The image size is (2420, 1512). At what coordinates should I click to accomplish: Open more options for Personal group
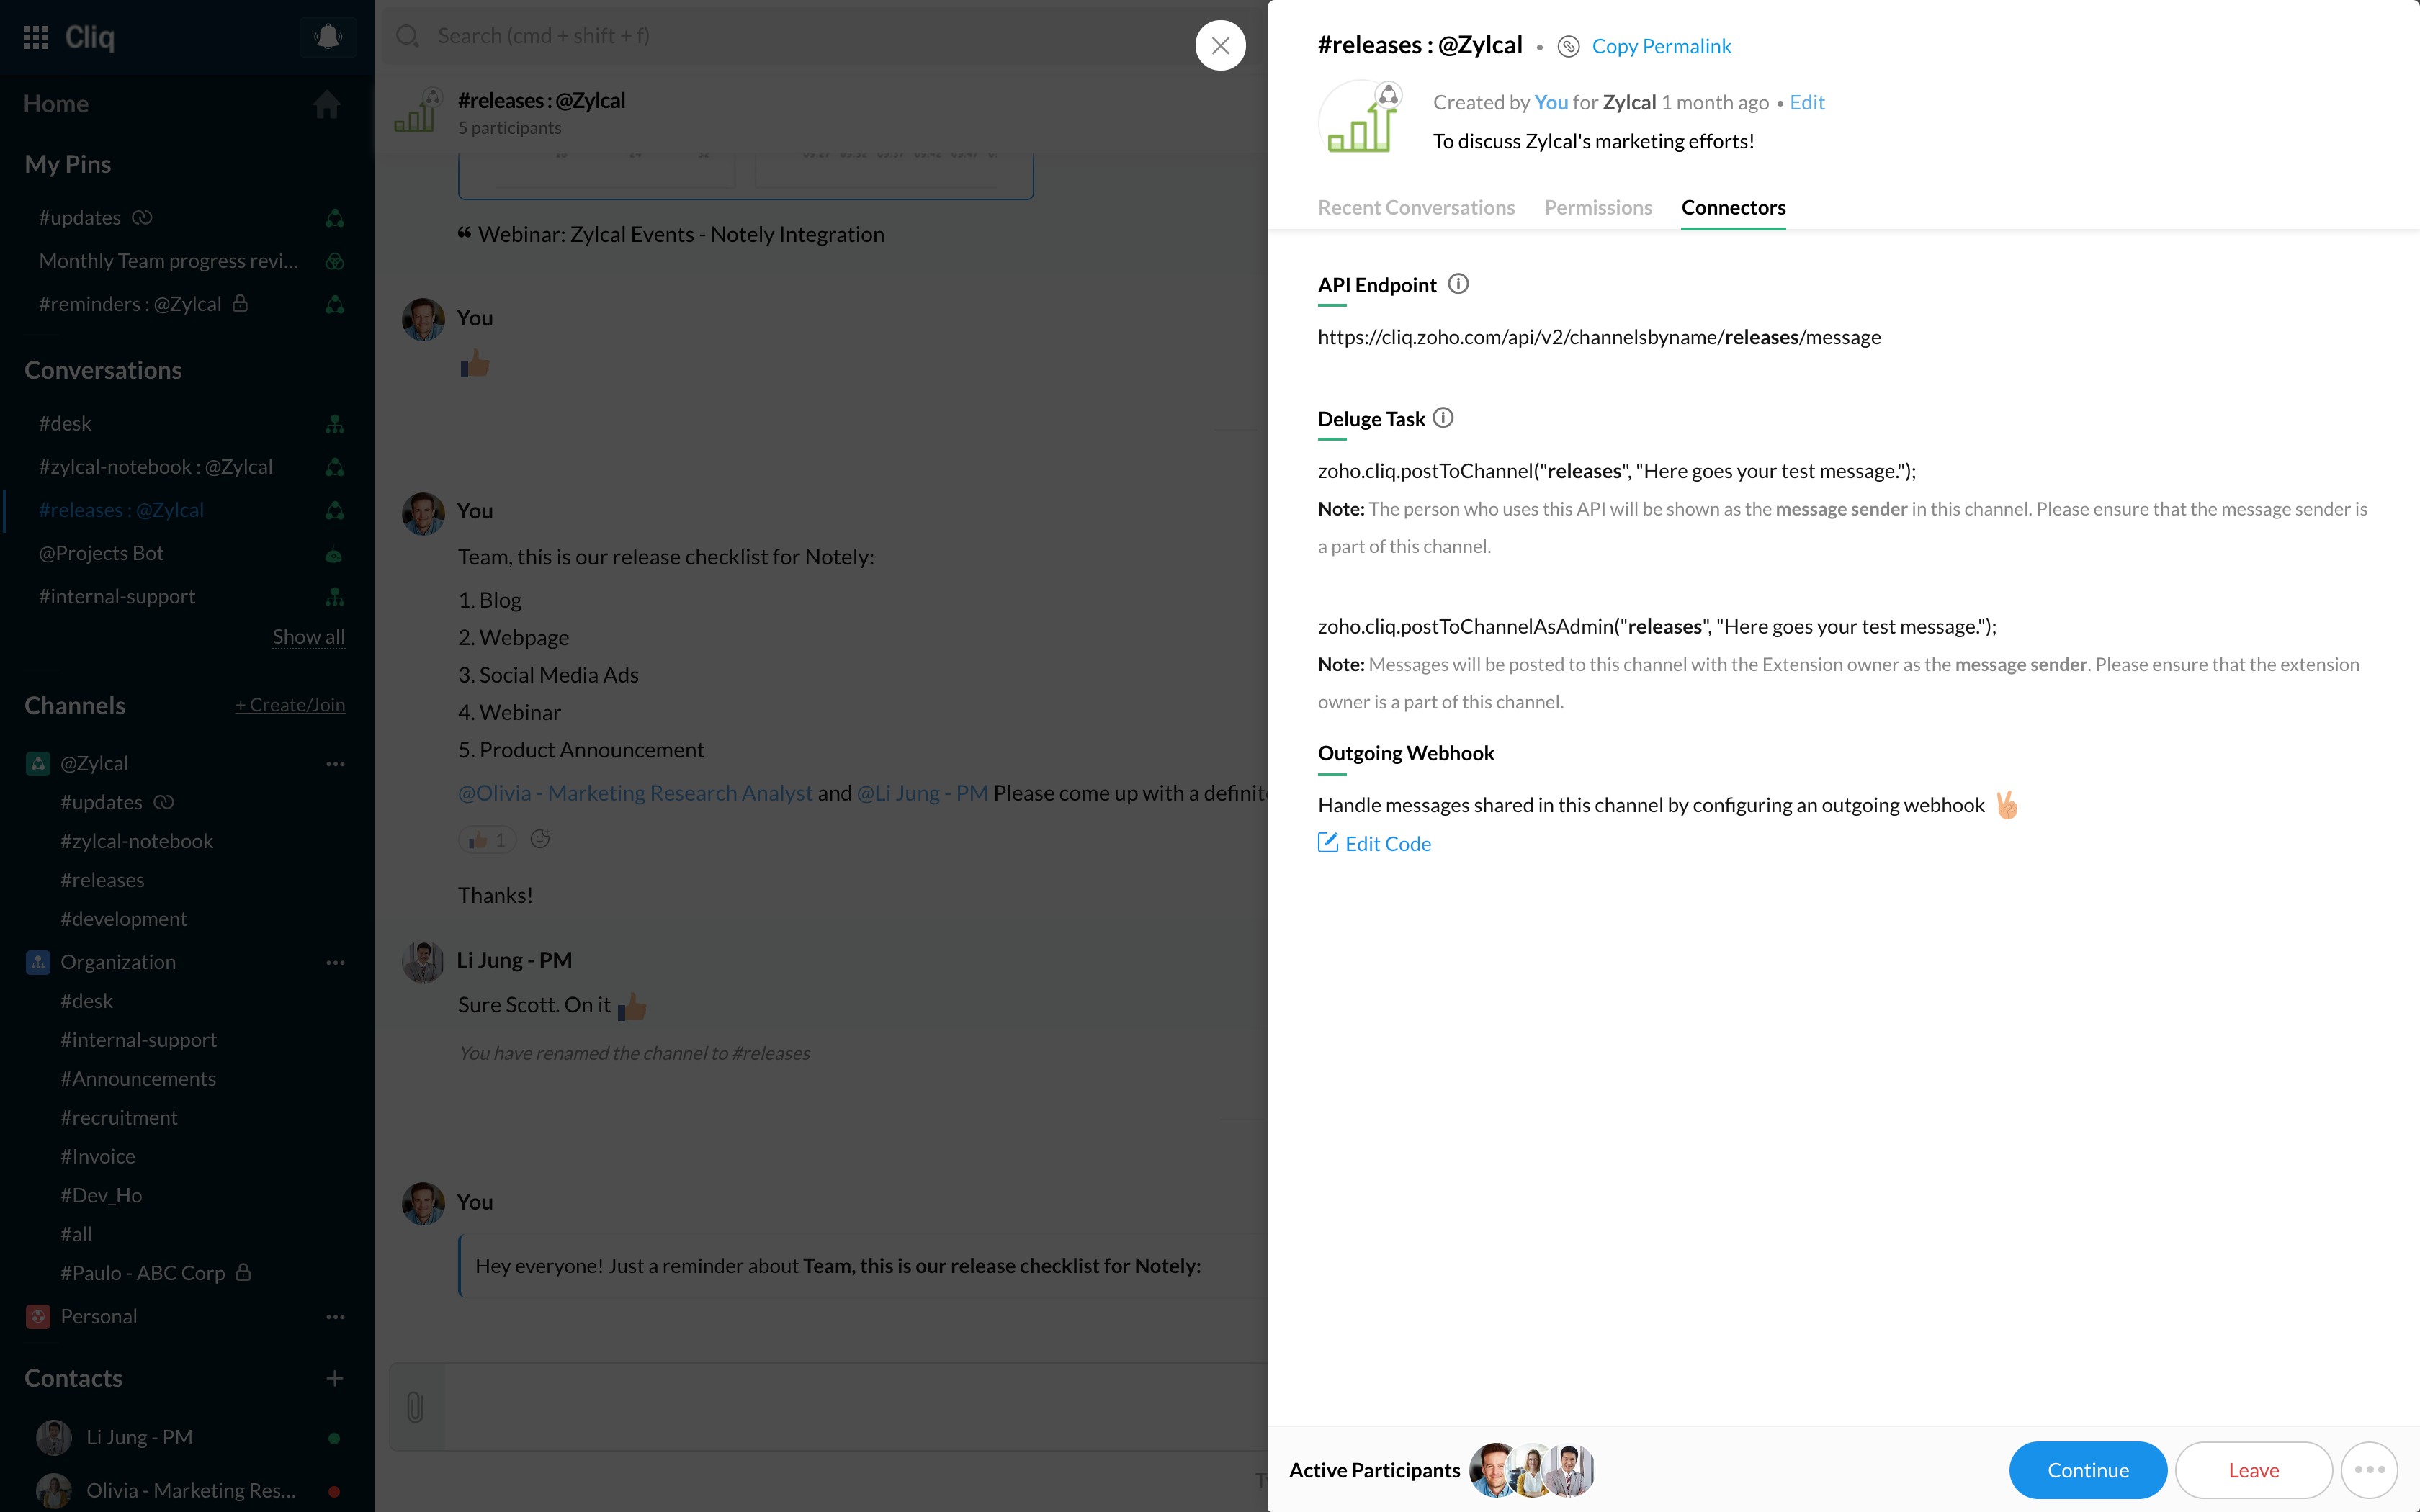pyautogui.click(x=335, y=1317)
